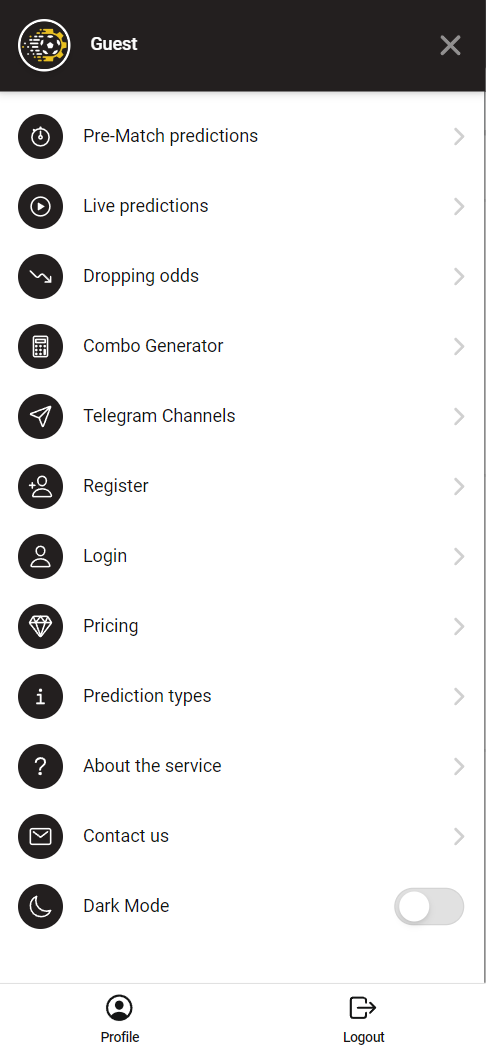Go to the Register menu entry
486x1054 pixels.
coord(242,487)
